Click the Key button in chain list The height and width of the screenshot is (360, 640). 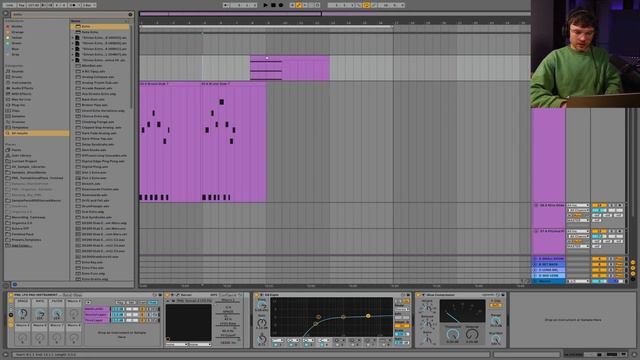pos(120,302)
